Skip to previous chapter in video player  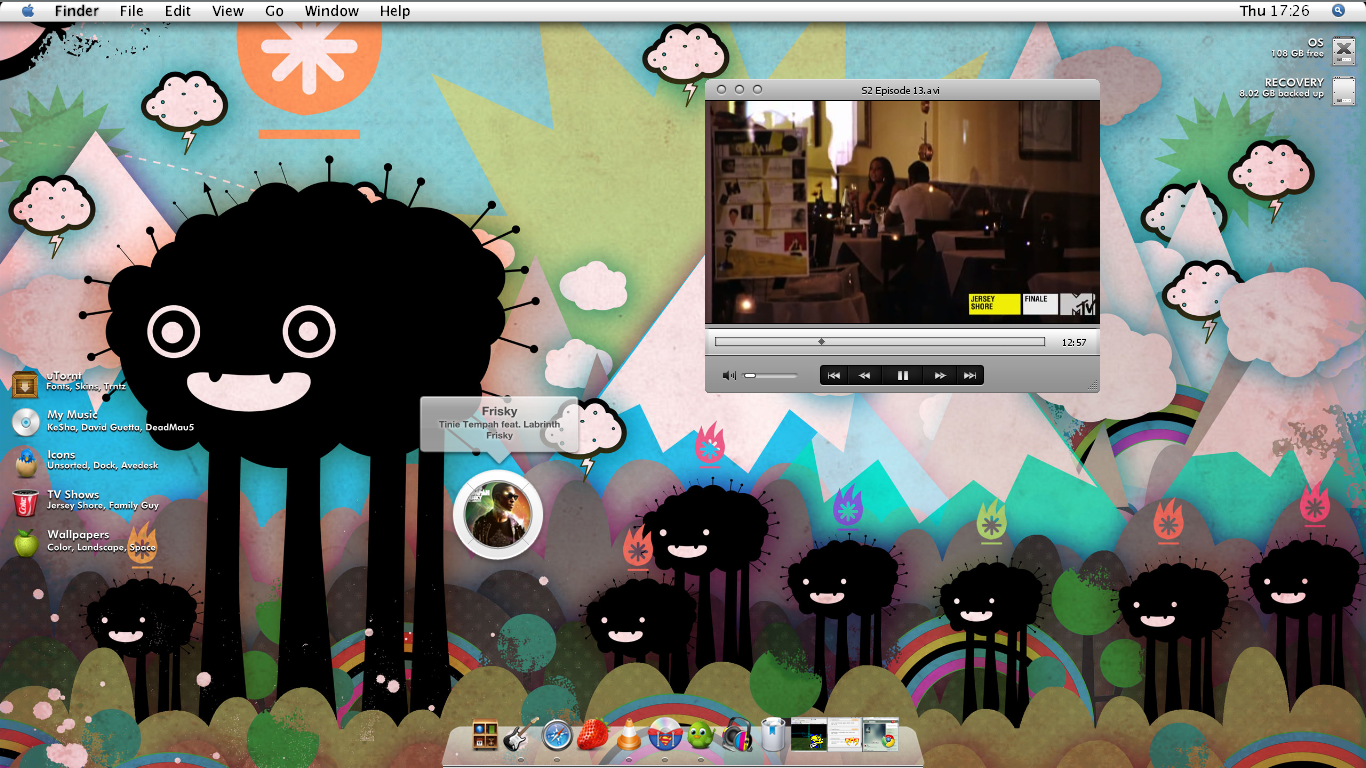click(x=833, y=376)
